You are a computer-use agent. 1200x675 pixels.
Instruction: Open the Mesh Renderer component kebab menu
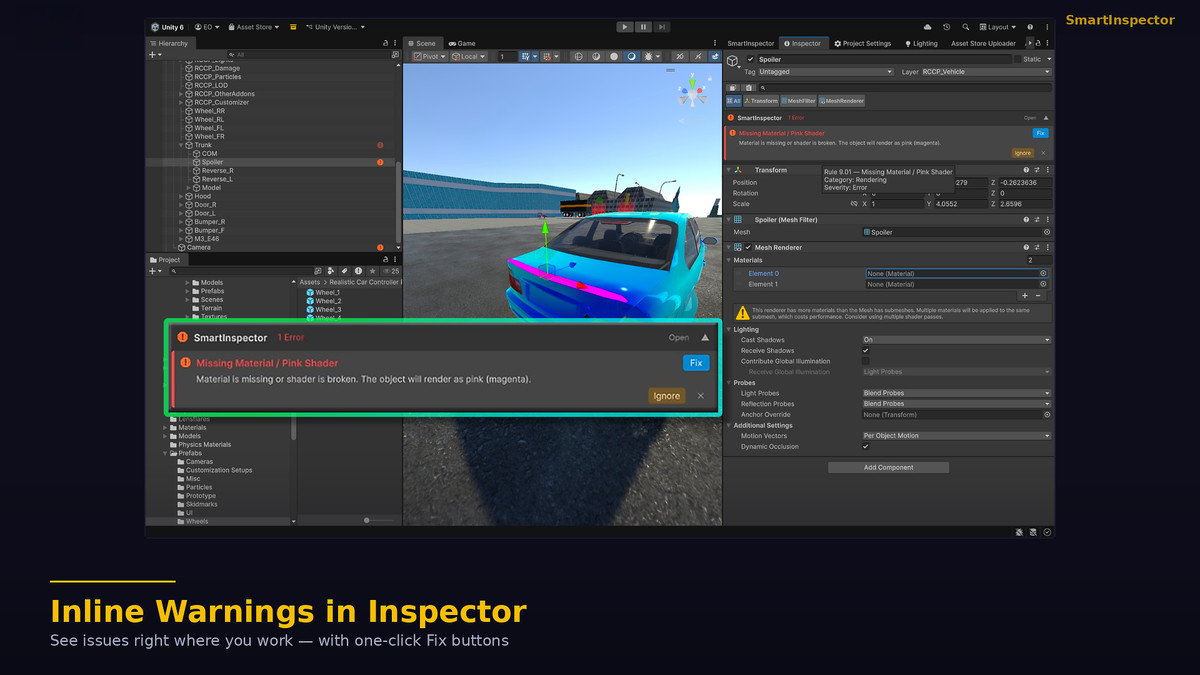click(x=1047, y=247)
